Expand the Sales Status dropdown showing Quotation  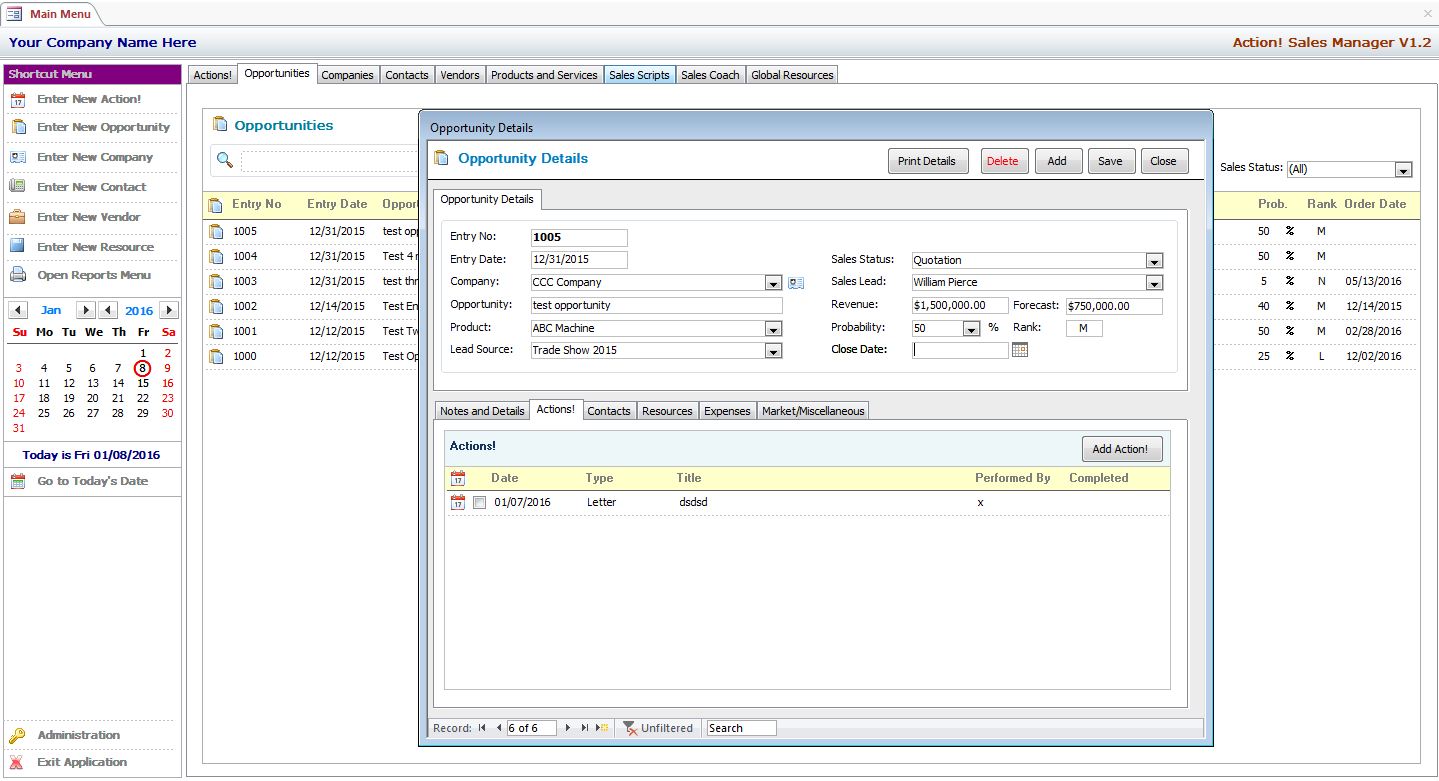pyautogui.click(x=1154, y=261)
